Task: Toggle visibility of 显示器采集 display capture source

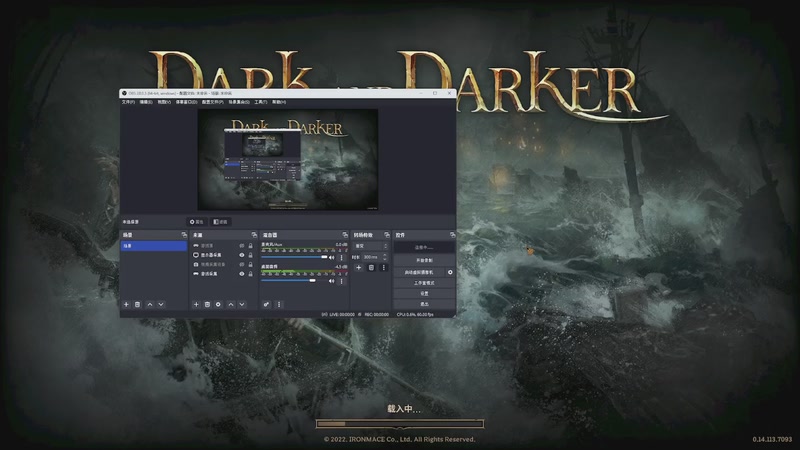Action: point(242,255)
